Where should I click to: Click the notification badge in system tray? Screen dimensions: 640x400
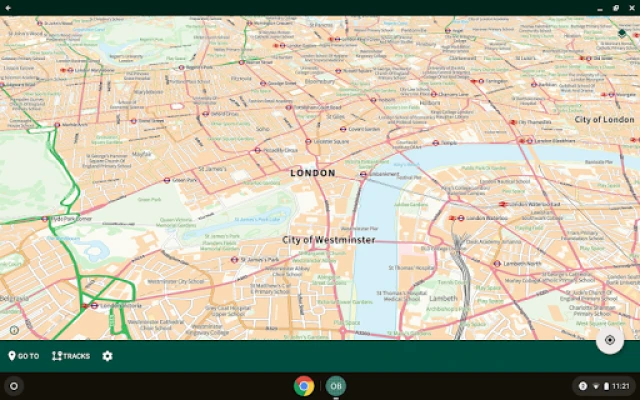coord(583,386)
